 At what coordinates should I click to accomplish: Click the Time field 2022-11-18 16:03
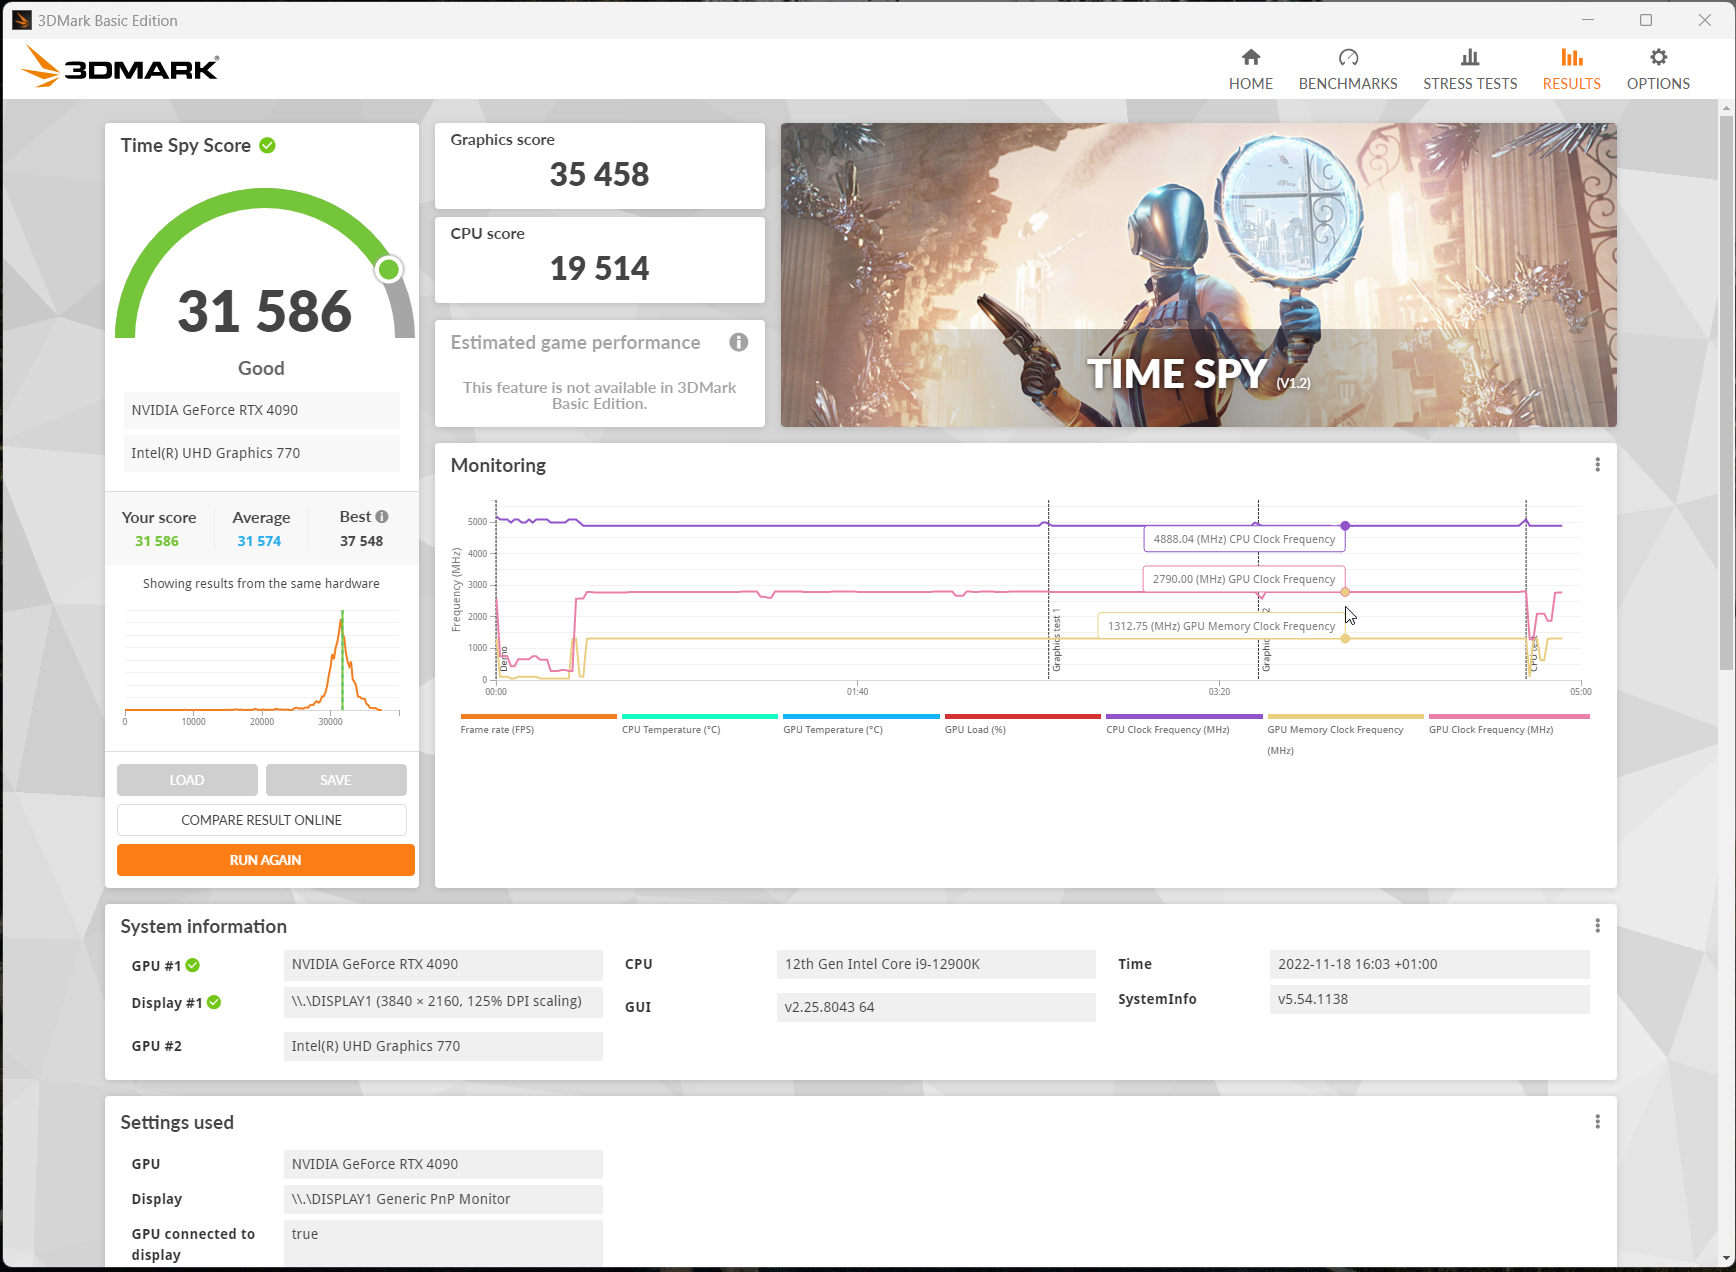point(1429,964)
